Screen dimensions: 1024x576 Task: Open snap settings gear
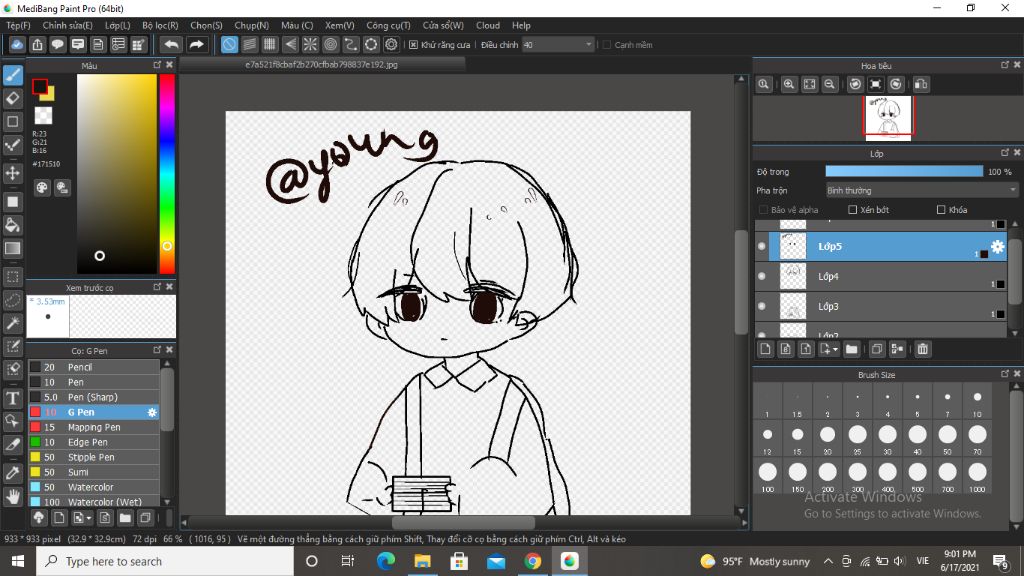pyautogui.click(x=391, y=44)
